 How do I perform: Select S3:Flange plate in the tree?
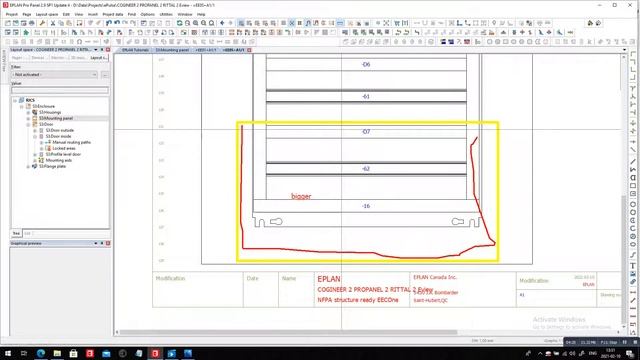pos(52,167)
